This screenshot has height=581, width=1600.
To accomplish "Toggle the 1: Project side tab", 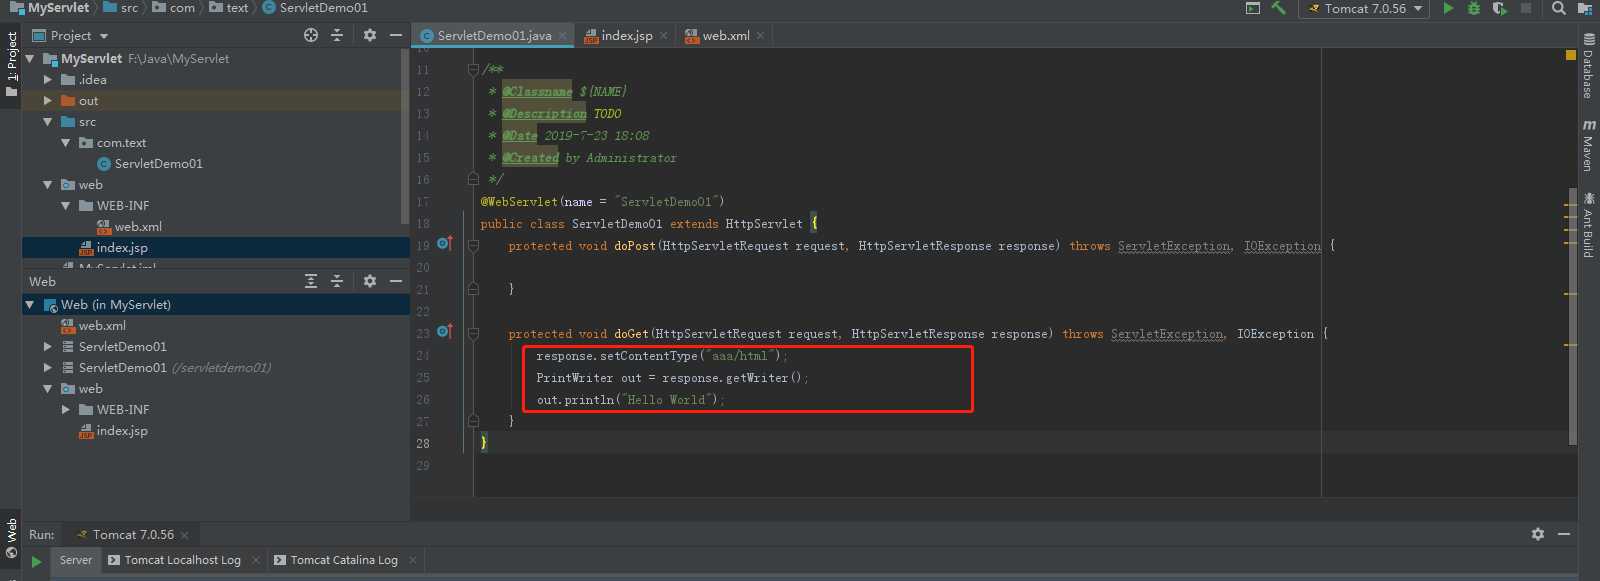I will 11,64.
